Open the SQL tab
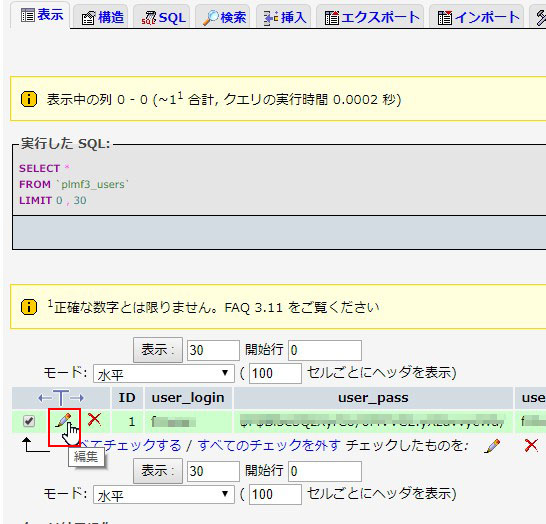546x524 pixels. coord(163,17)
